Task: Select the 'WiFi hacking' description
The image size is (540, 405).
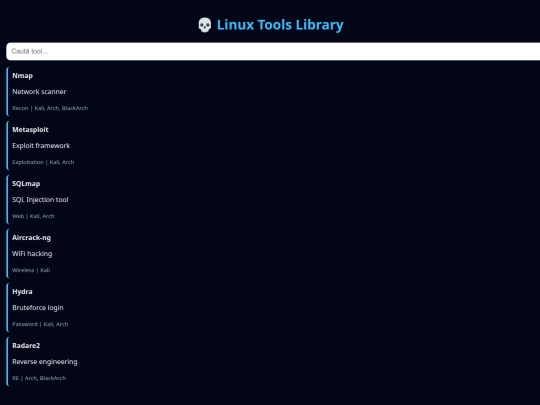Action: [32, 254]
